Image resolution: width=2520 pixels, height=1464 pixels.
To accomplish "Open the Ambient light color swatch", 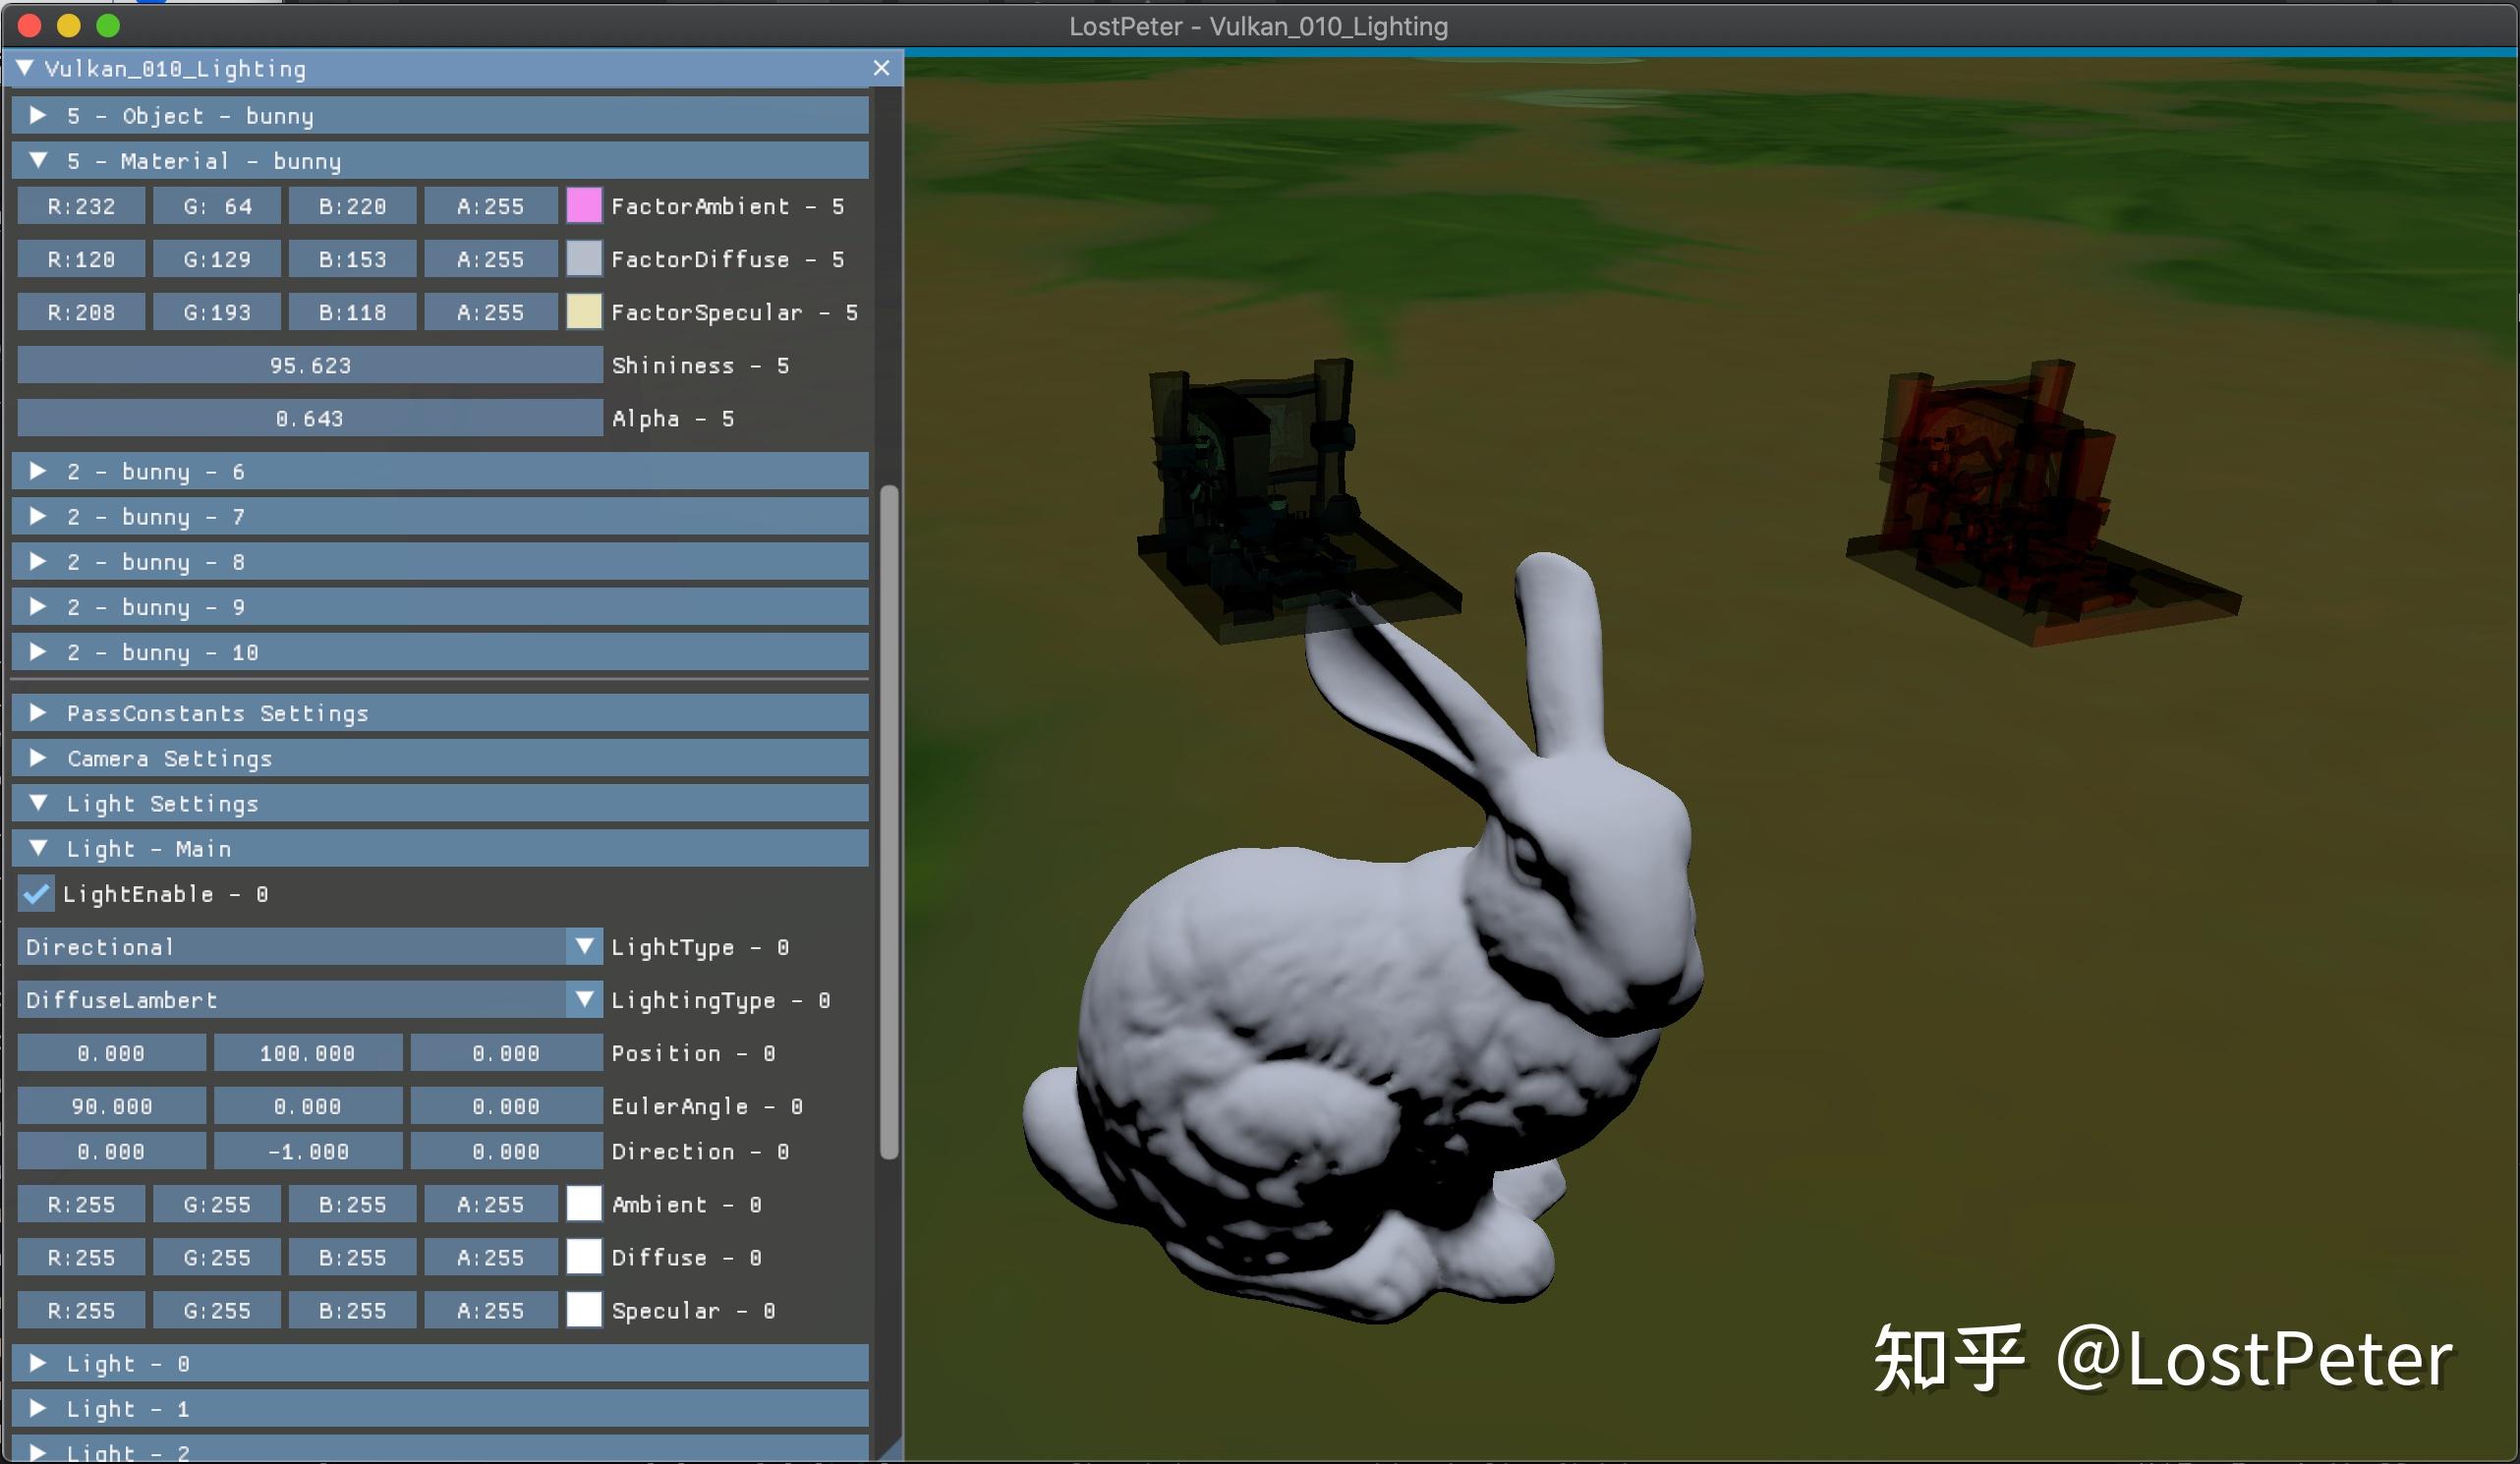I will pyautogui.click(x=583, y=1204).
